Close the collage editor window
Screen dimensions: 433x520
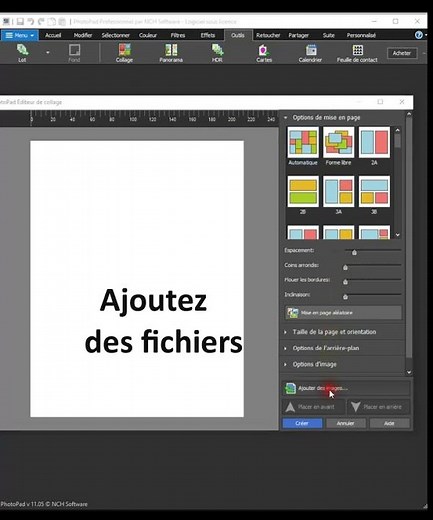(402, 102)
